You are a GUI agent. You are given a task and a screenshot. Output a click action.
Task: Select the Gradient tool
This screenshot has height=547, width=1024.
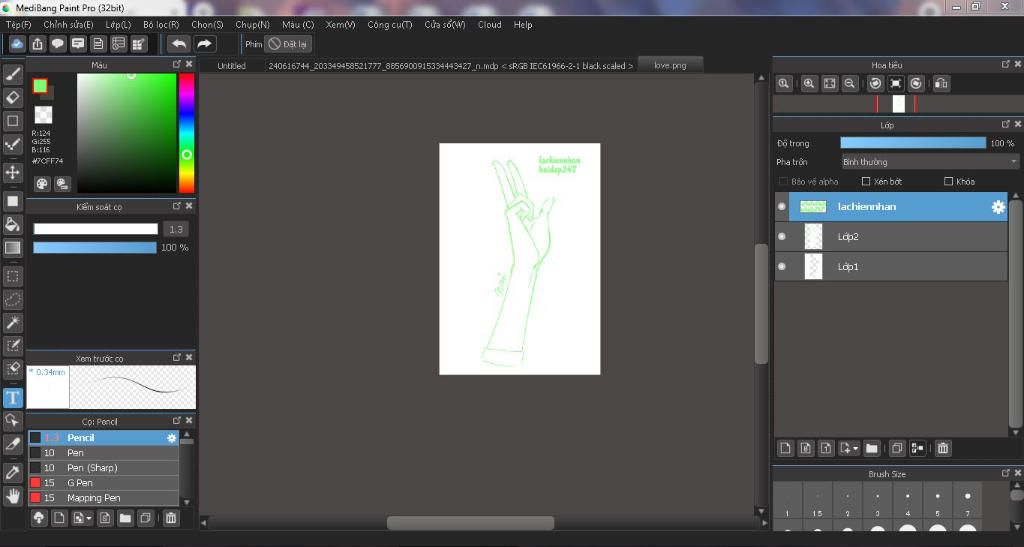pos(12,247)
